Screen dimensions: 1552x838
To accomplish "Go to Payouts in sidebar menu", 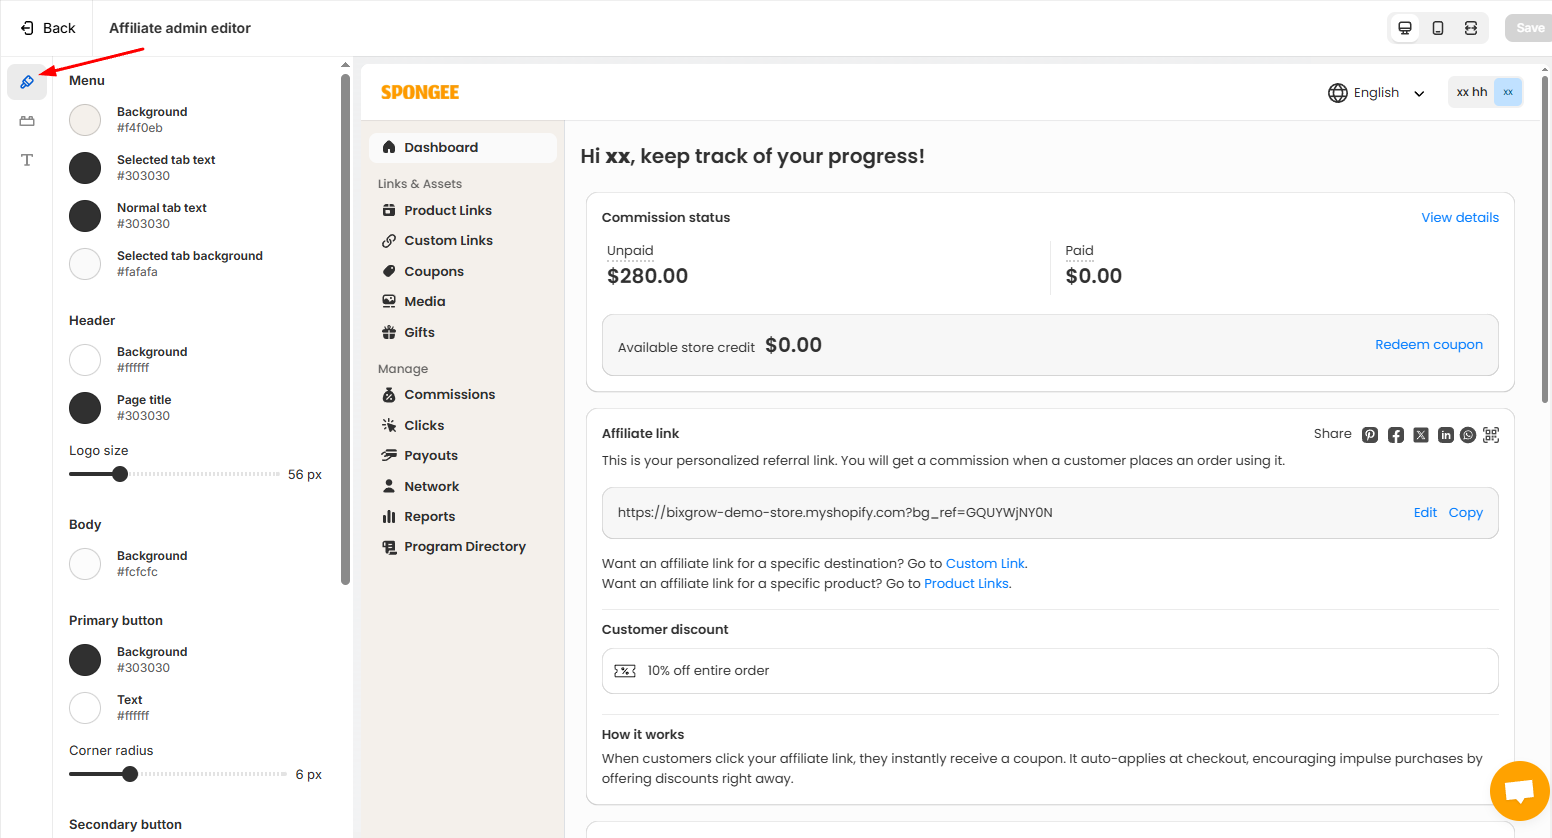I will tap(430, 456).
